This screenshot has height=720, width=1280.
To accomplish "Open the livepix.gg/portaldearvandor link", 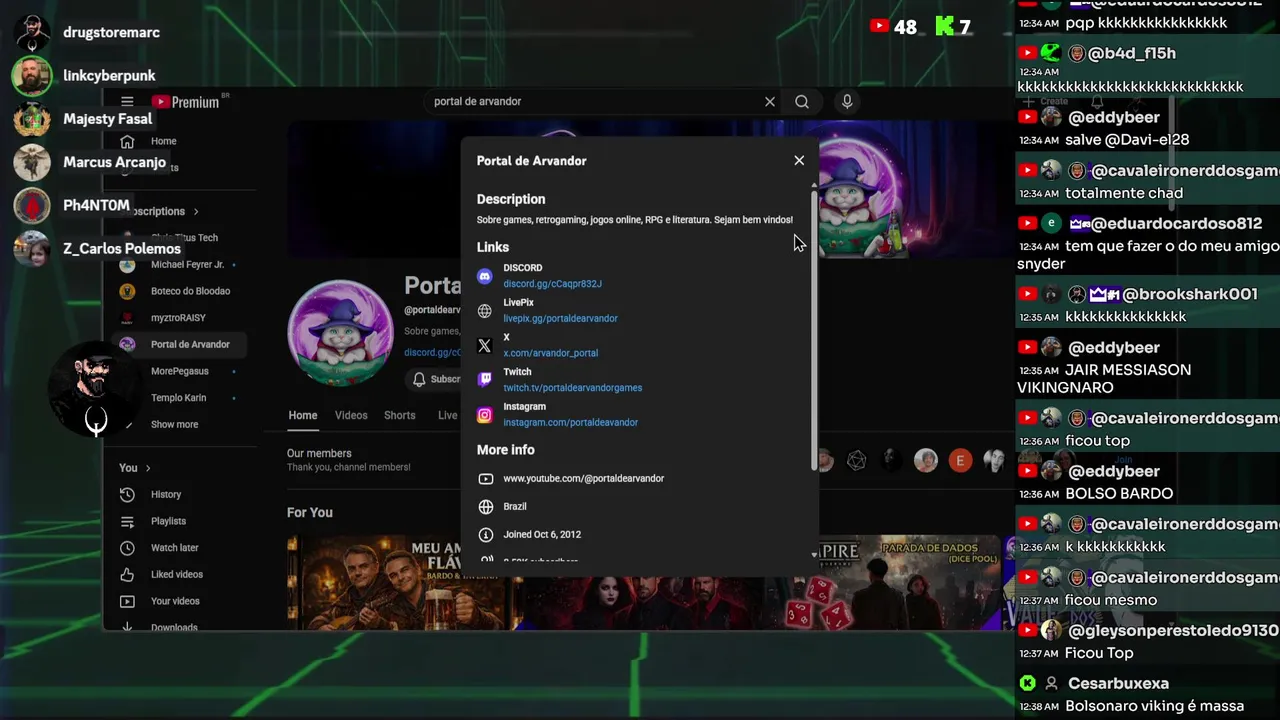I will point(560,319).
